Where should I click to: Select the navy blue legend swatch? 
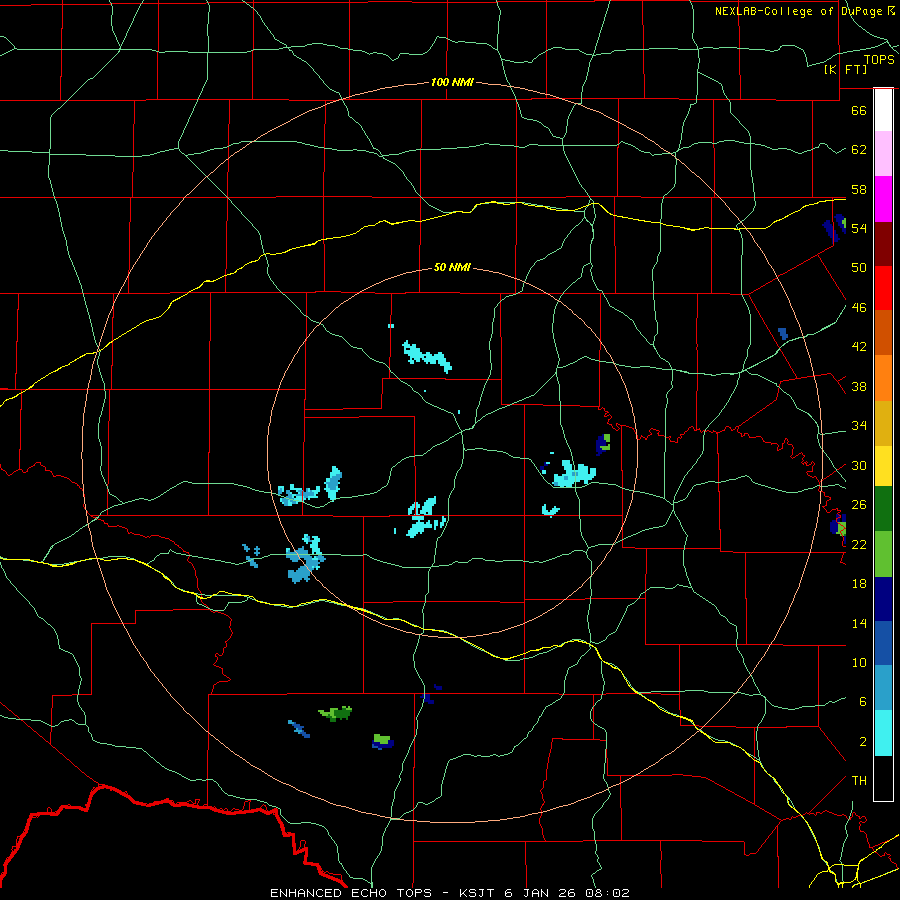point(883,599)
